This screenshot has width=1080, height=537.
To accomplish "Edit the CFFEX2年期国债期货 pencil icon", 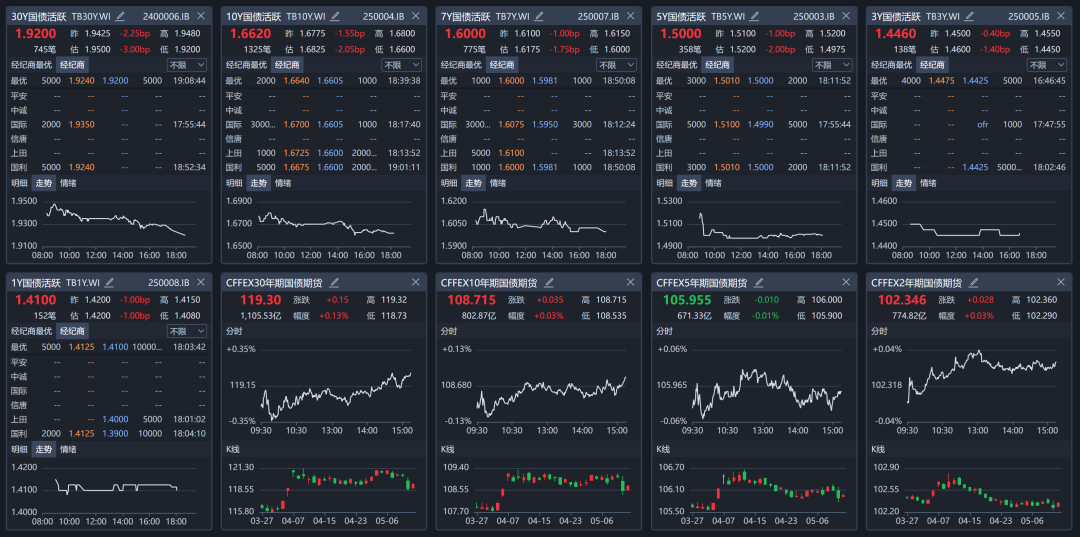I will [974, 282].
